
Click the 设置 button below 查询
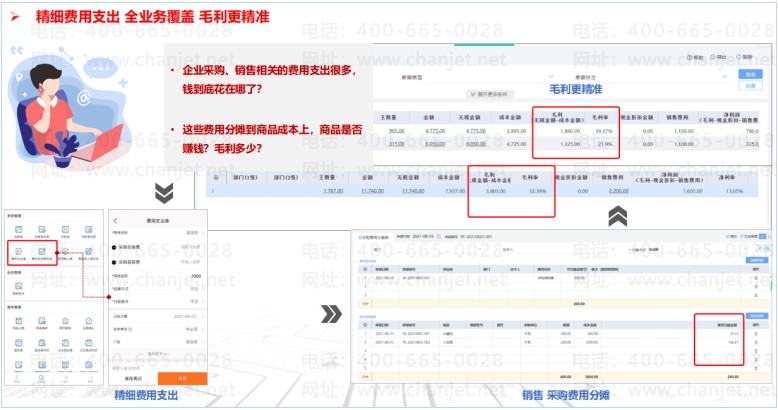tap(750, 86)
